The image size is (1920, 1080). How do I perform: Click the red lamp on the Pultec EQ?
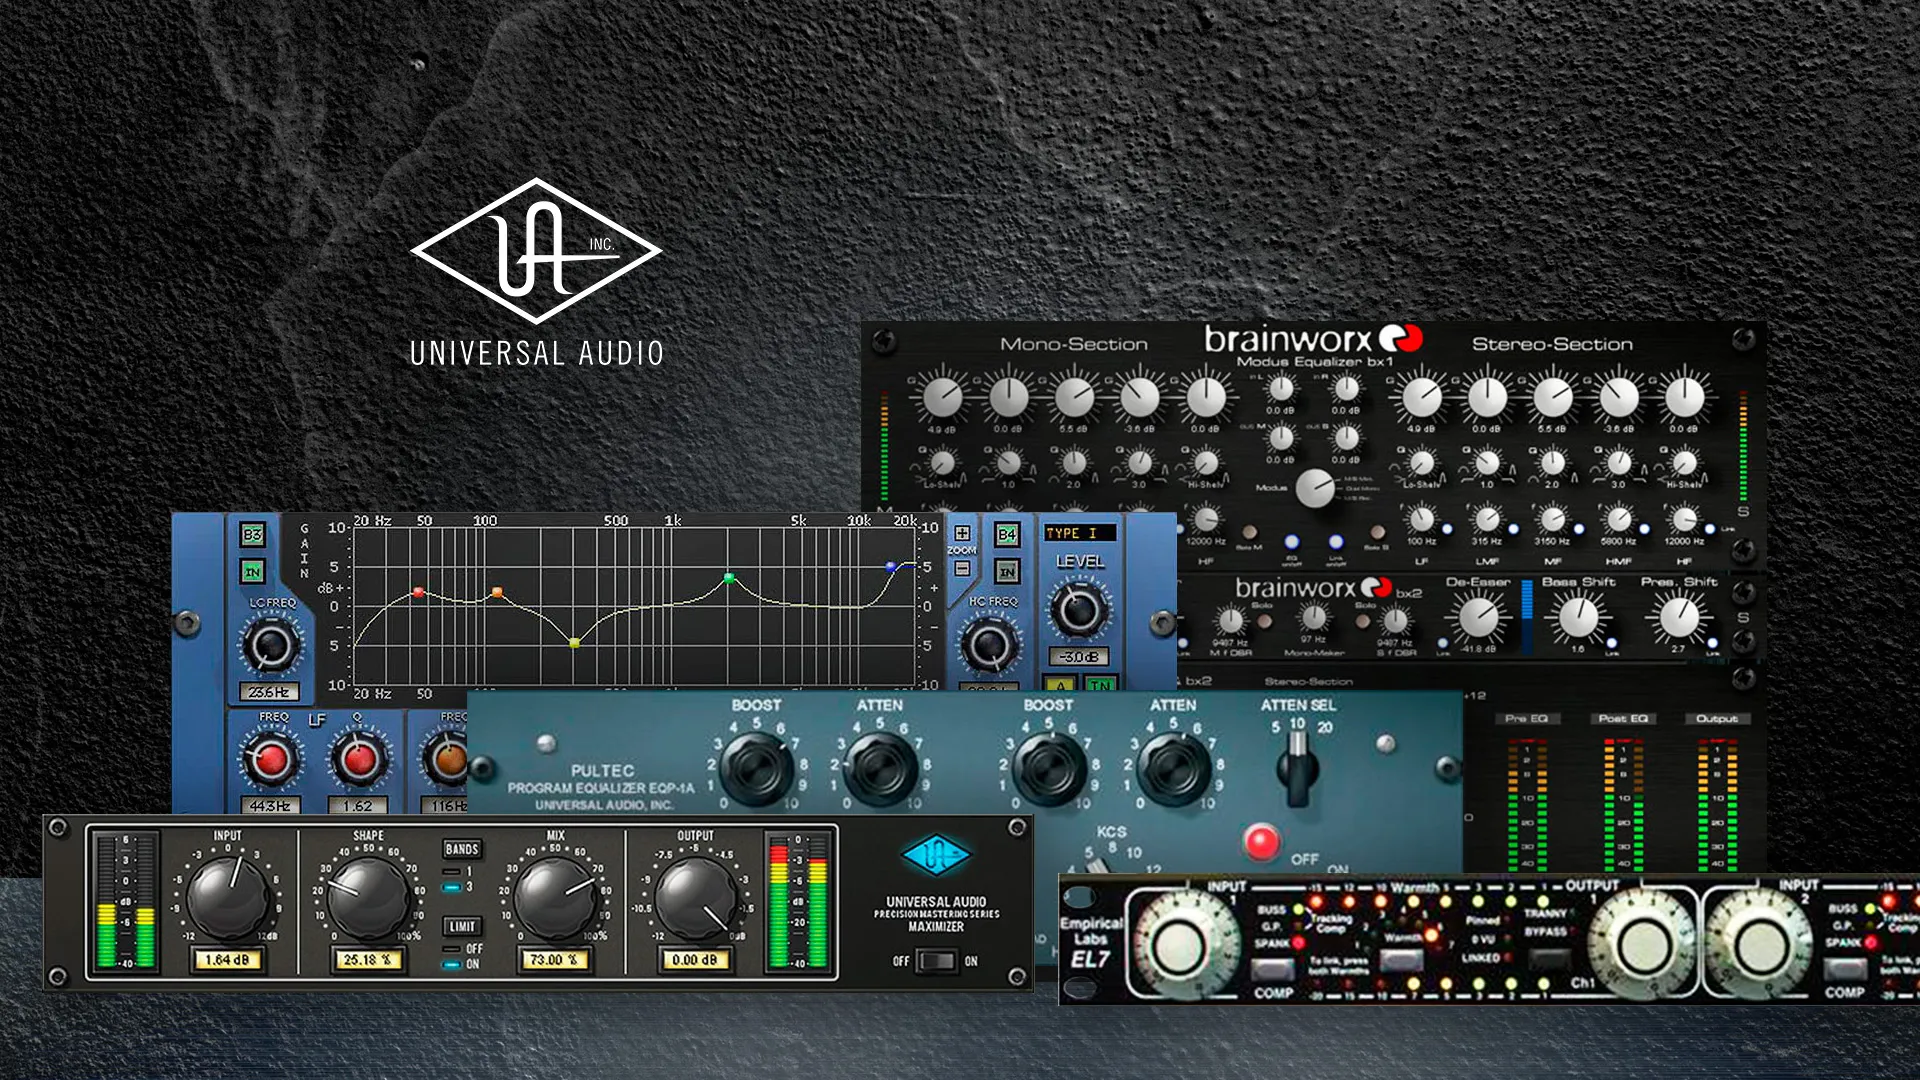[x=1261, y=842]
